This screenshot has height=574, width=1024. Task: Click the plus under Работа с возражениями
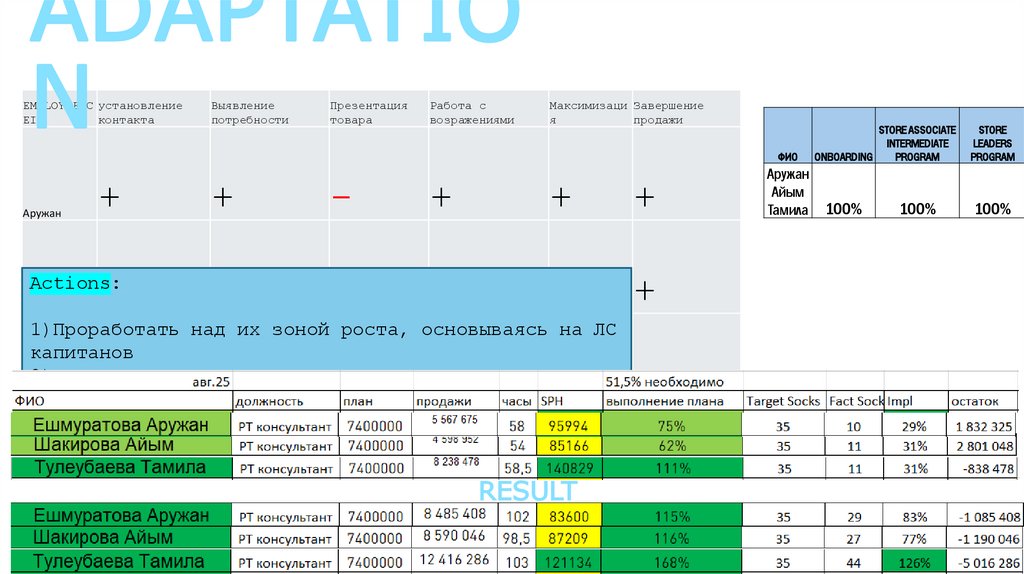[441, 197]
